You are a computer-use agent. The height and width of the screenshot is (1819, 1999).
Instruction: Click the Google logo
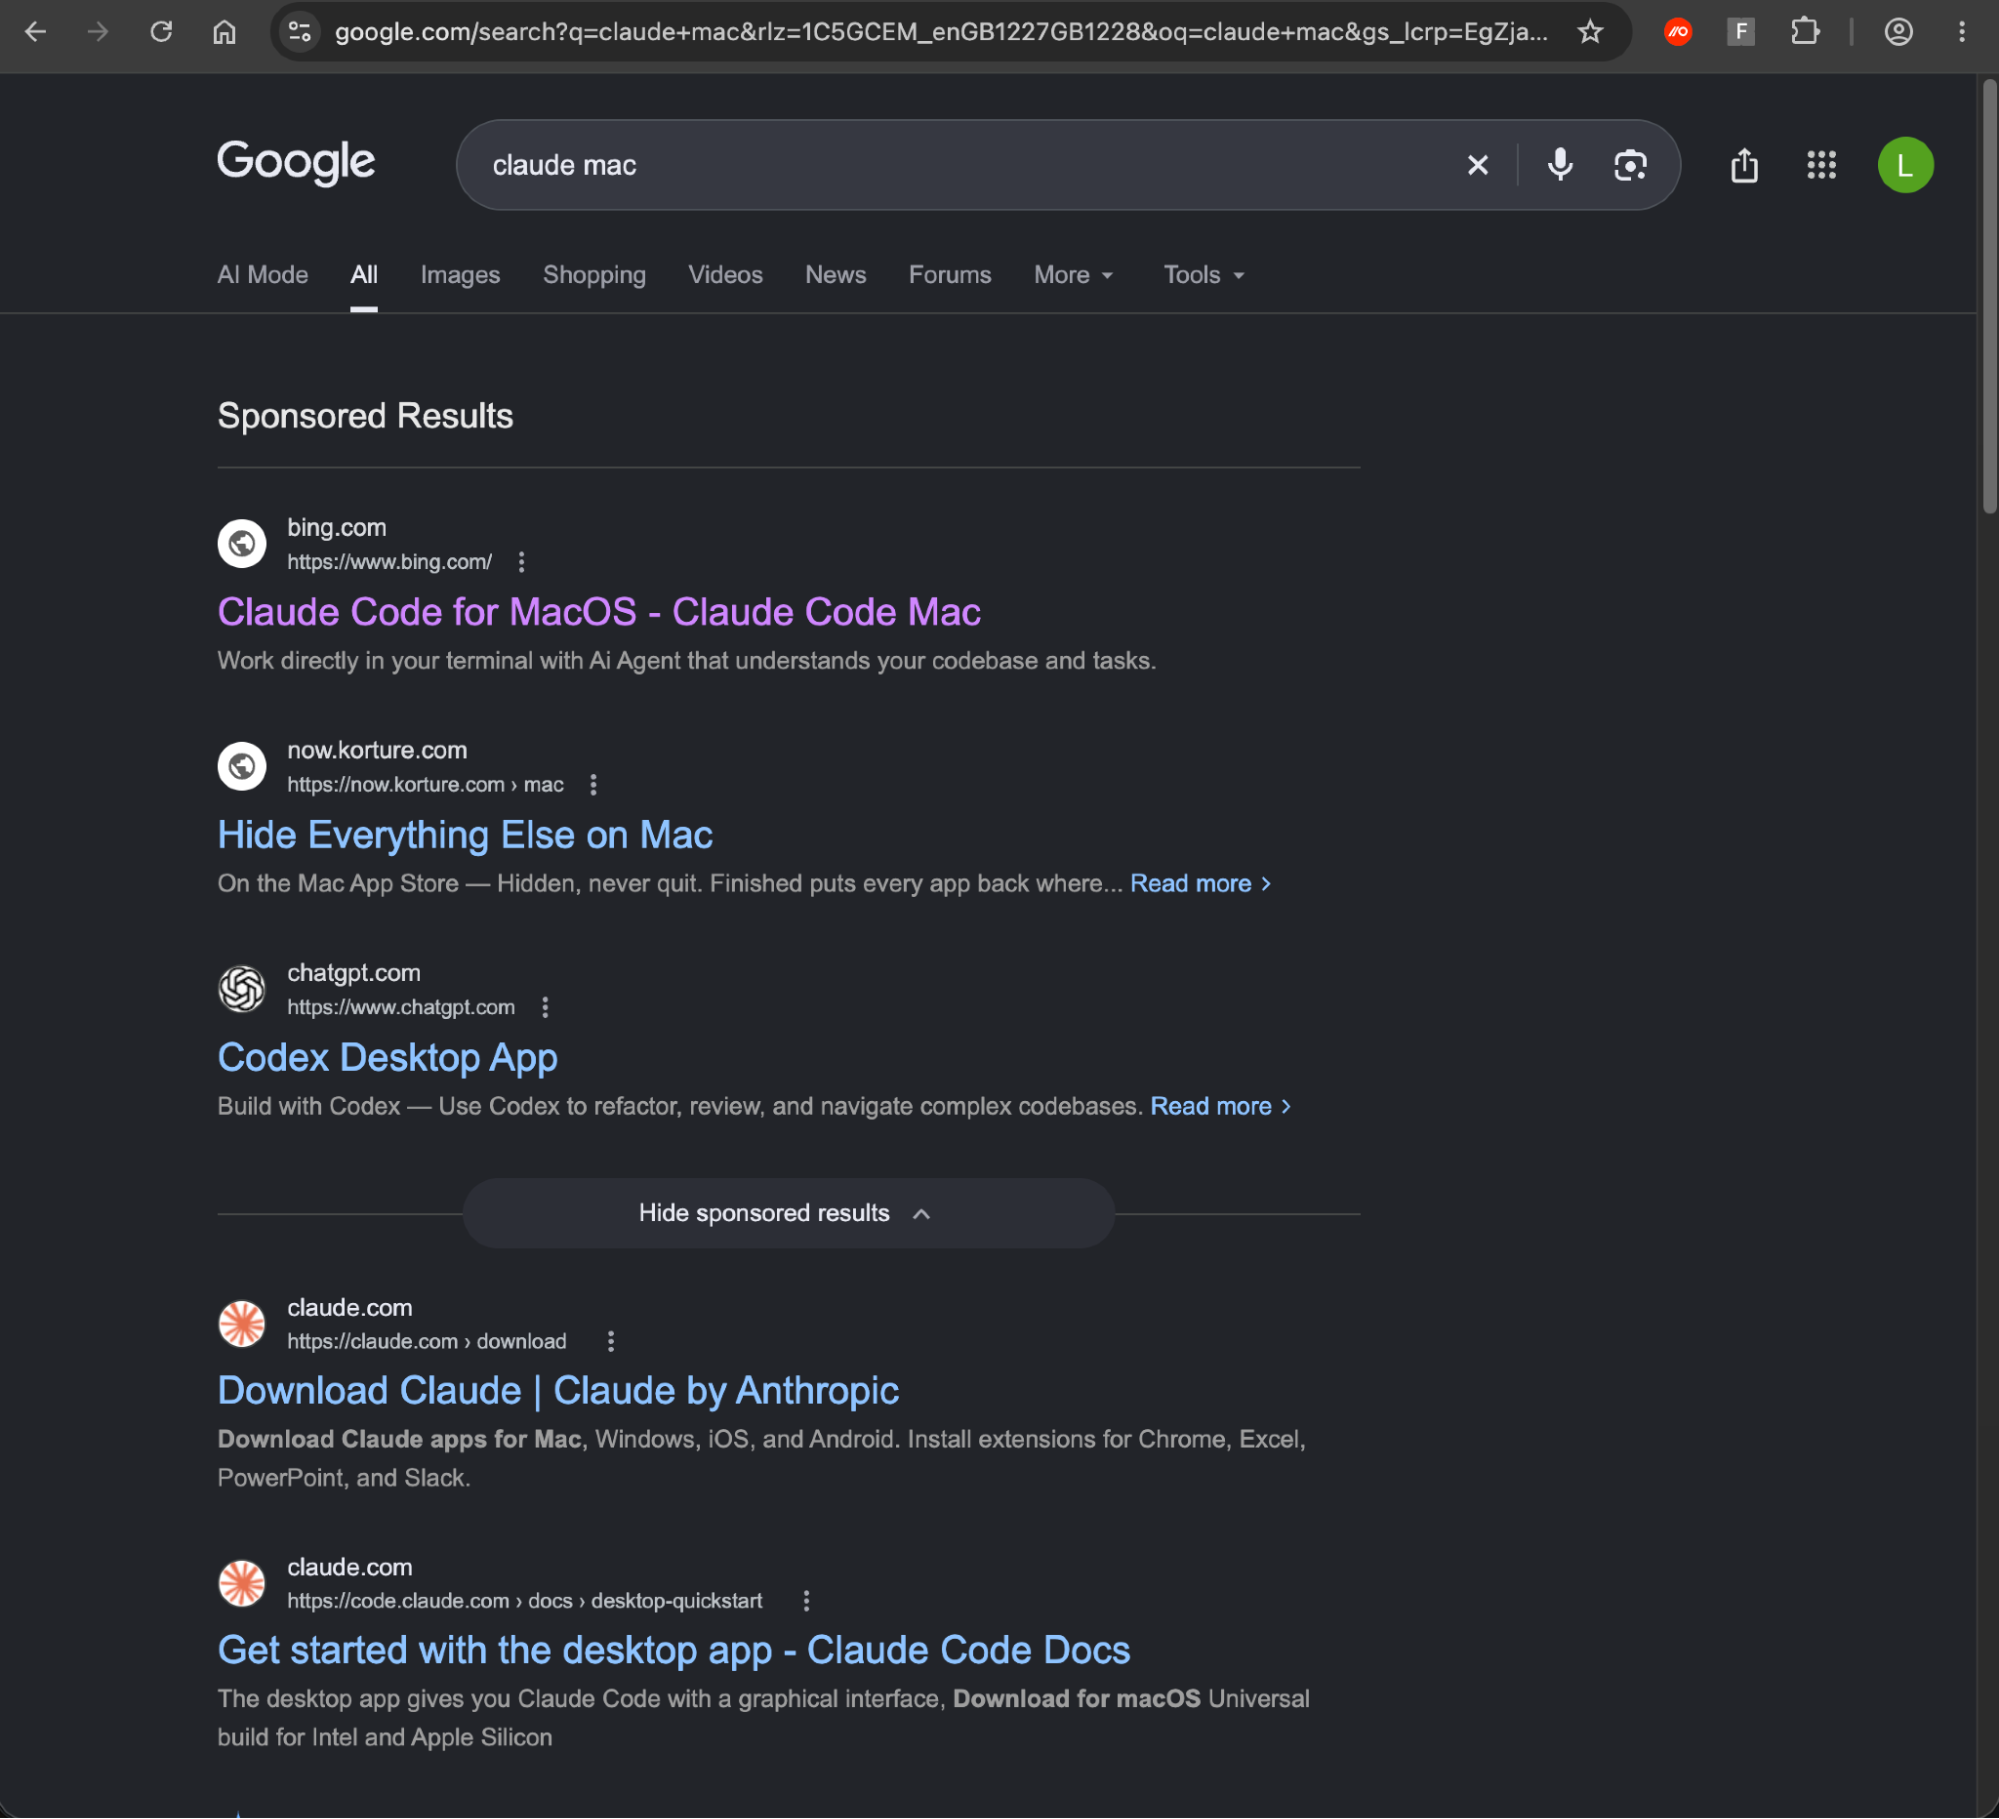(296, 162)
